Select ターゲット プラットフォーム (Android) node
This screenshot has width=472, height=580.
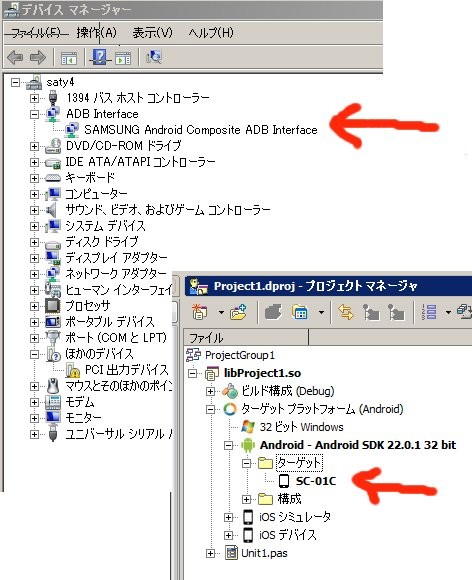click(x=322, y=409)
